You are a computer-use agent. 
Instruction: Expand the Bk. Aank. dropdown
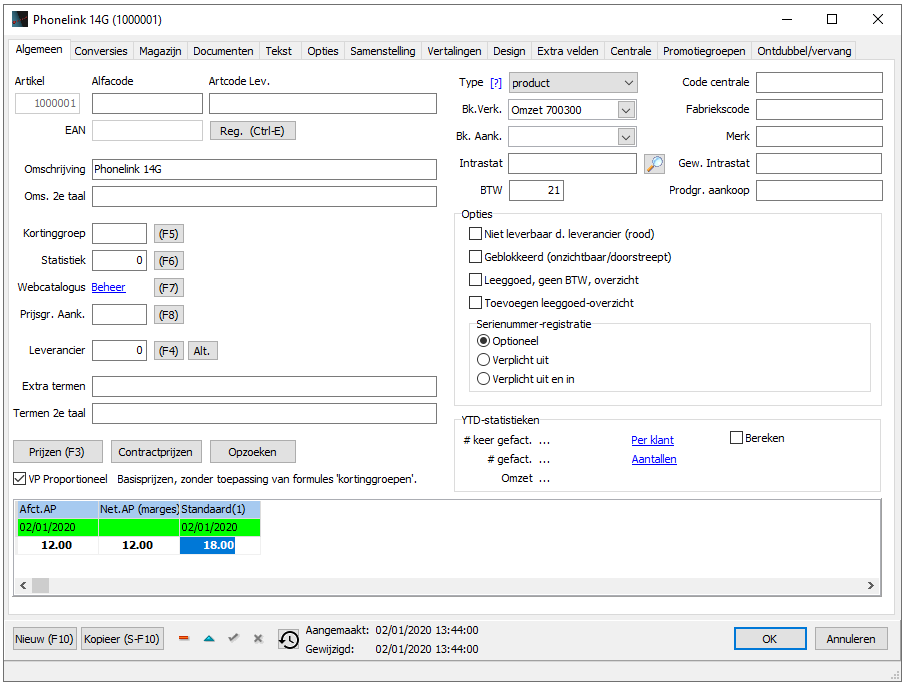point(627,137)
